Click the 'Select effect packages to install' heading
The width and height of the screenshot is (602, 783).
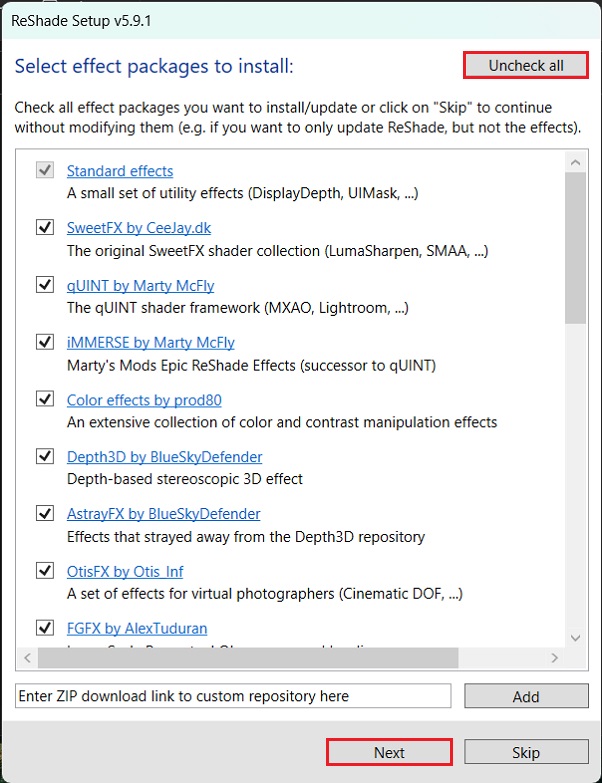[x=154, y=66]
